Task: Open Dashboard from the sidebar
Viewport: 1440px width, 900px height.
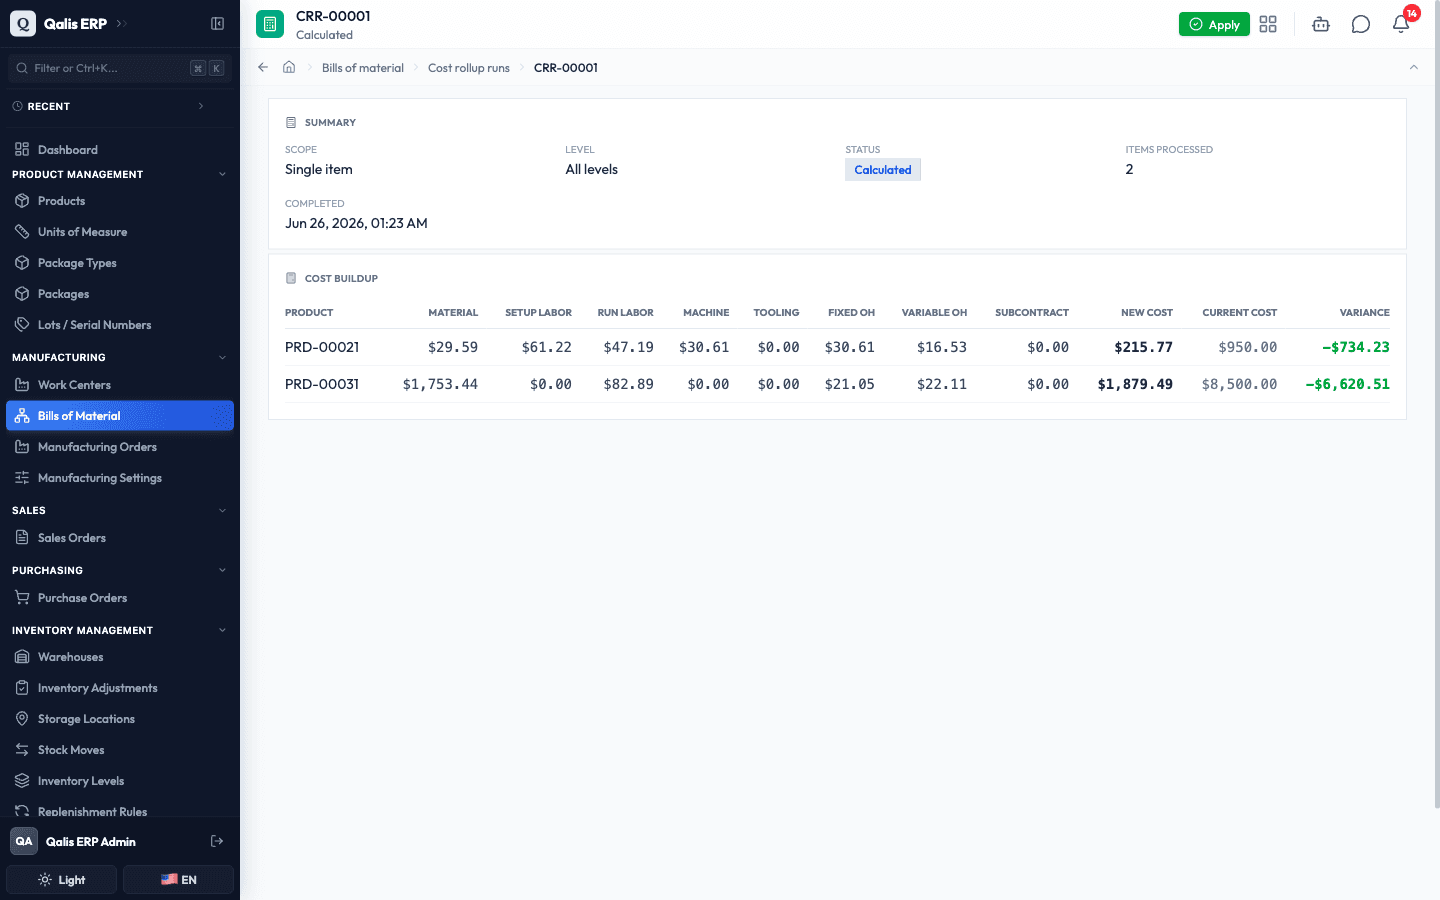Action: point(120,150)
